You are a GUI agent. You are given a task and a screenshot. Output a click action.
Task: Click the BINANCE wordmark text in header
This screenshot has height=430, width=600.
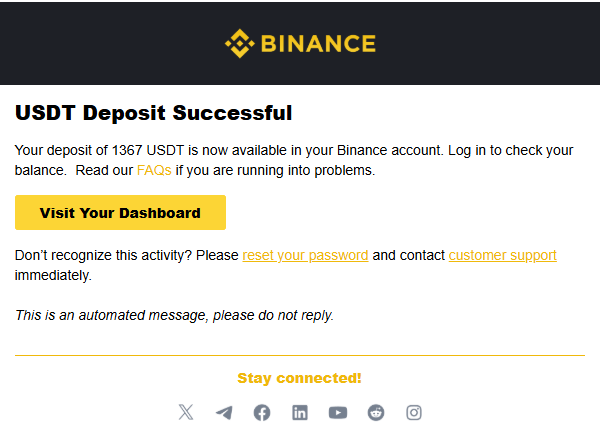tap(318, 44)
